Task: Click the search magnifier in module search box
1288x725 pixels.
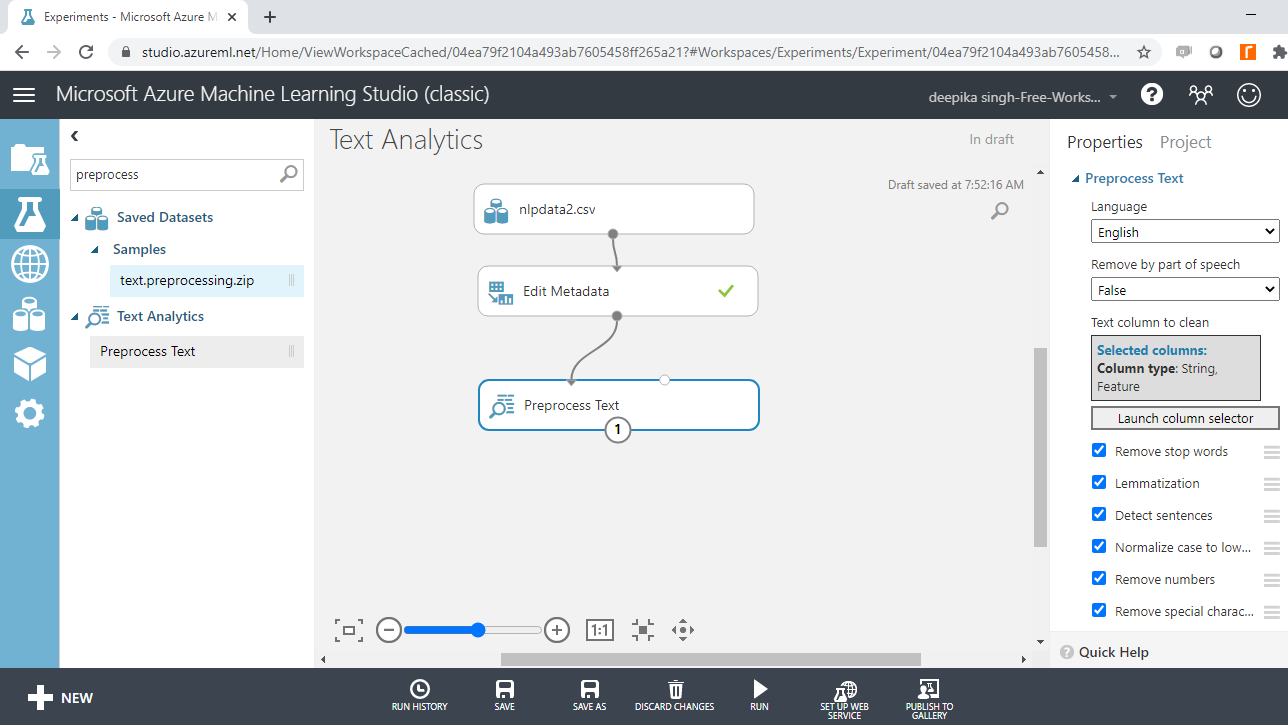Action: (x=288, y=174)
